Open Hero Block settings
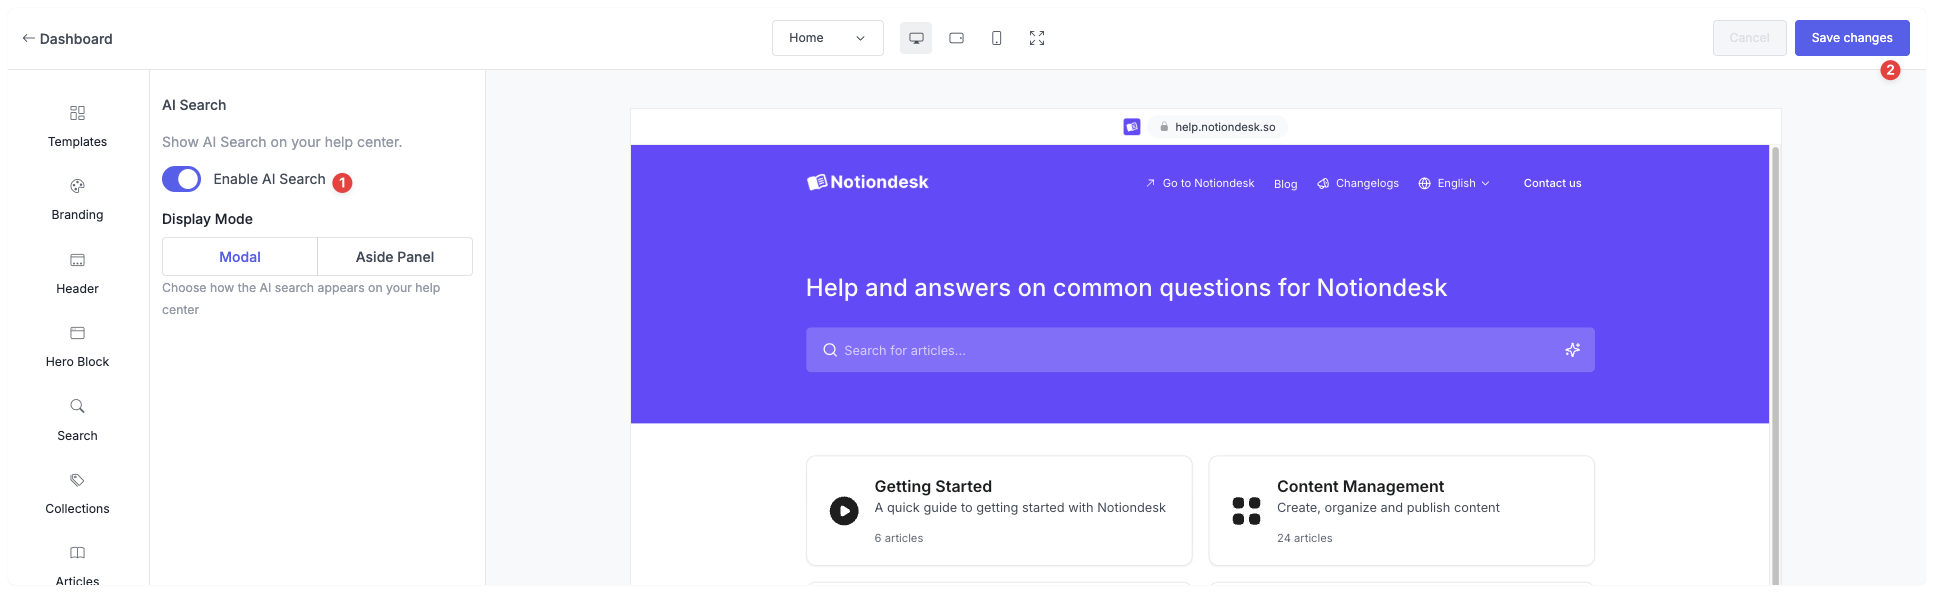Viewport: 1934px width, 593px height. [77, 345]
